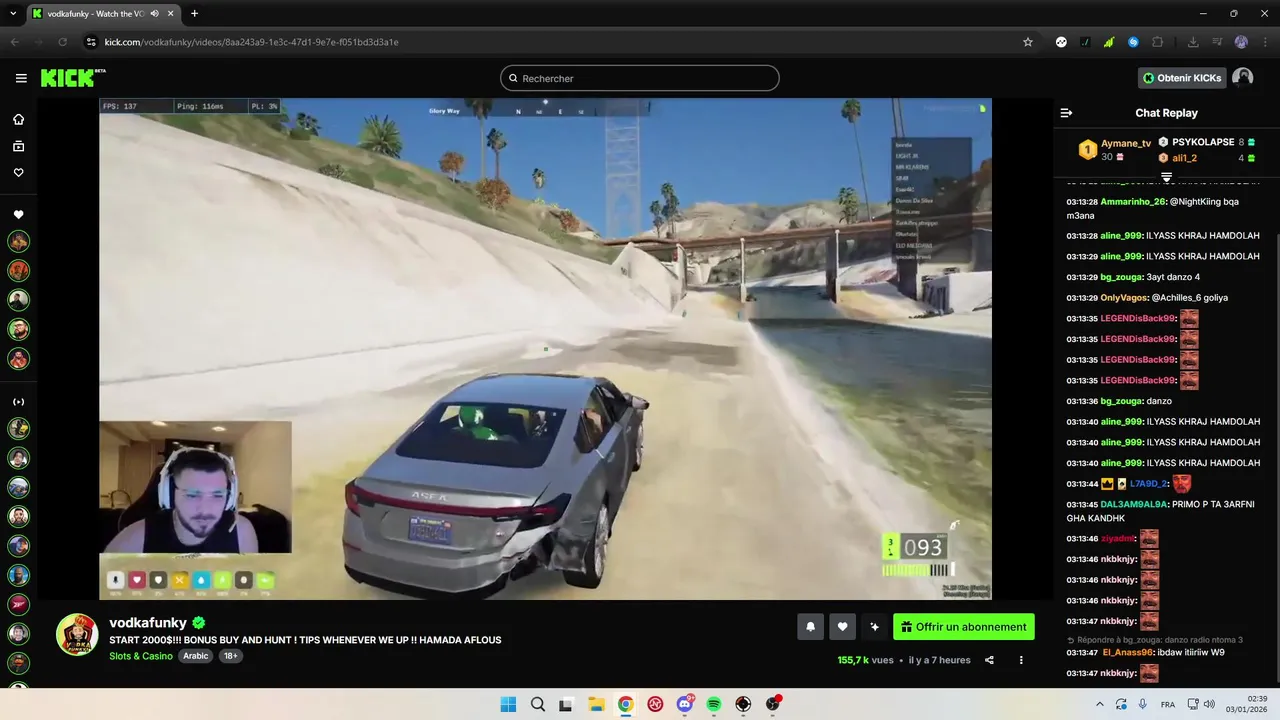
Task: Click the Rechercher search field
Action: click(x=640, y=78)
